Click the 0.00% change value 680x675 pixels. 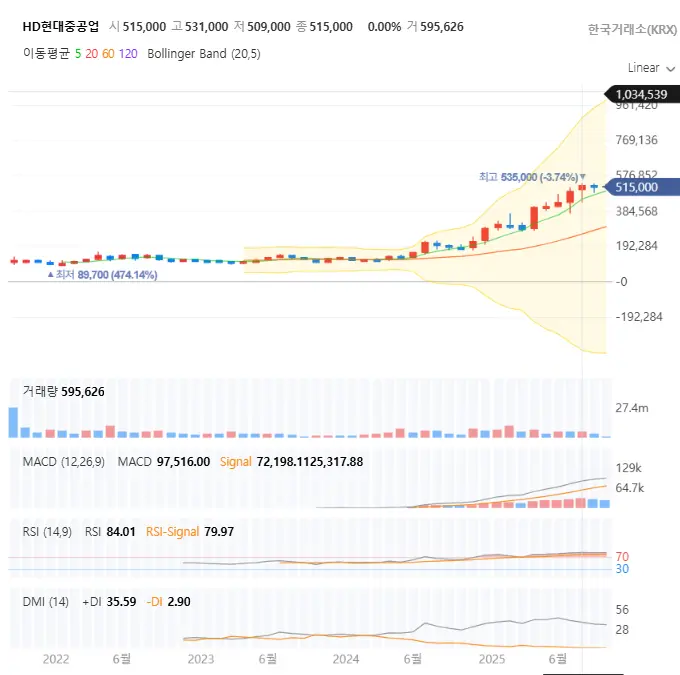384,26
